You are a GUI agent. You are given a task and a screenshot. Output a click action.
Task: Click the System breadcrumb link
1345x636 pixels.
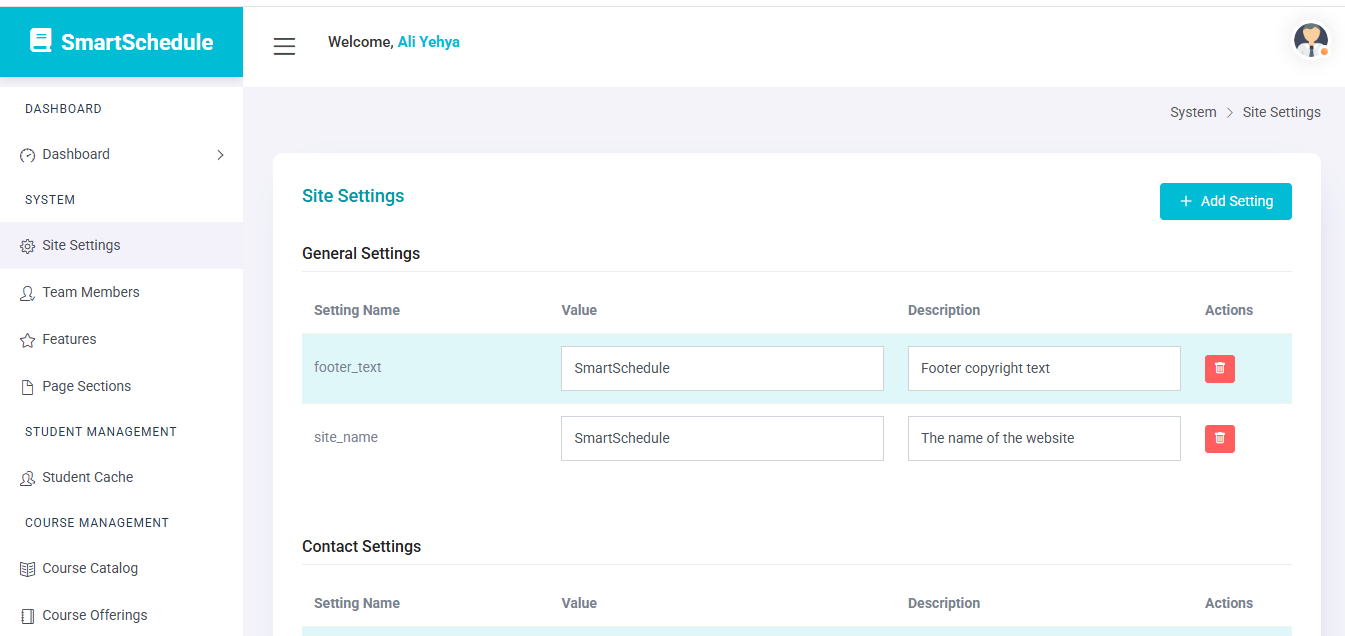1192,113
